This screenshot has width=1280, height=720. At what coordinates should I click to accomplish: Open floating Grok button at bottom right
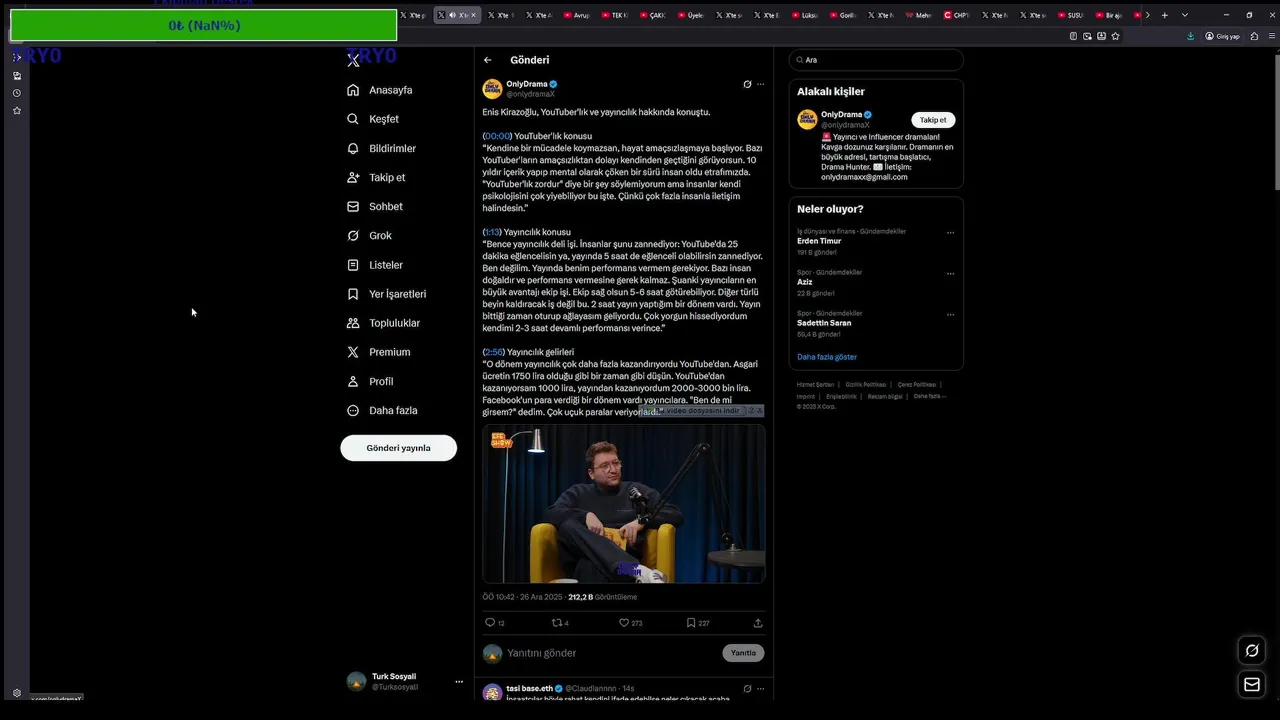(1252, 651)
